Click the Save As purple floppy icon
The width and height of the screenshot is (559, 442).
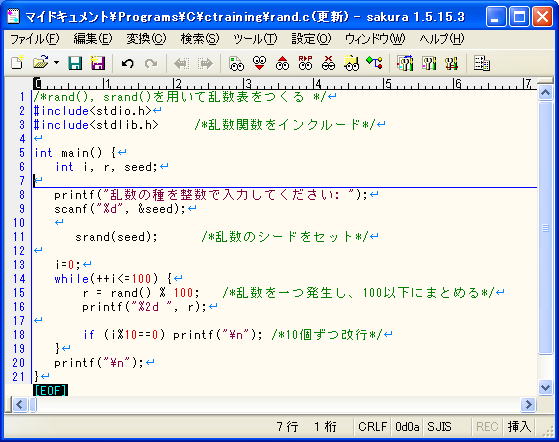pos(98,63)
